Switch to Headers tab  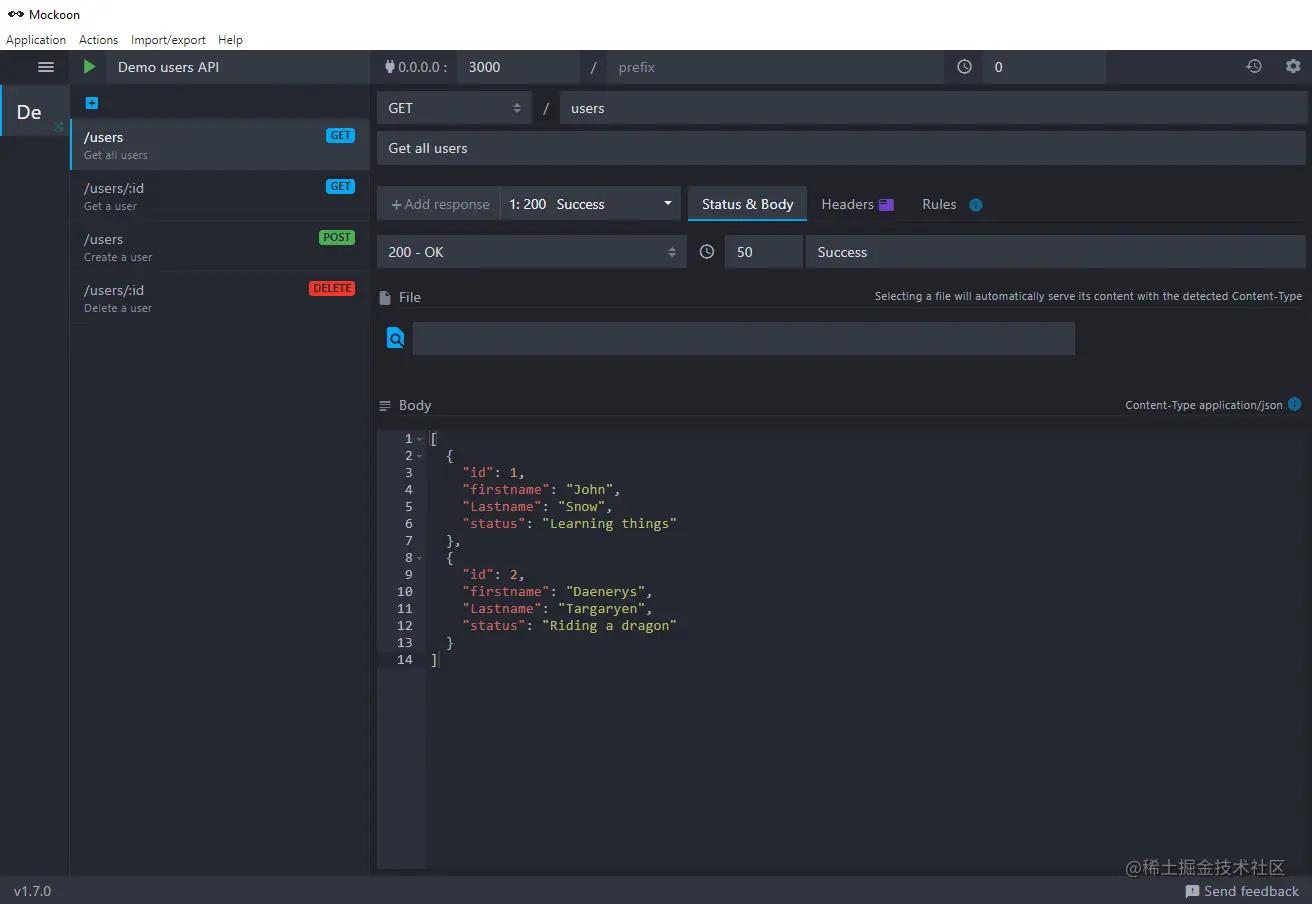coord(857,204)
